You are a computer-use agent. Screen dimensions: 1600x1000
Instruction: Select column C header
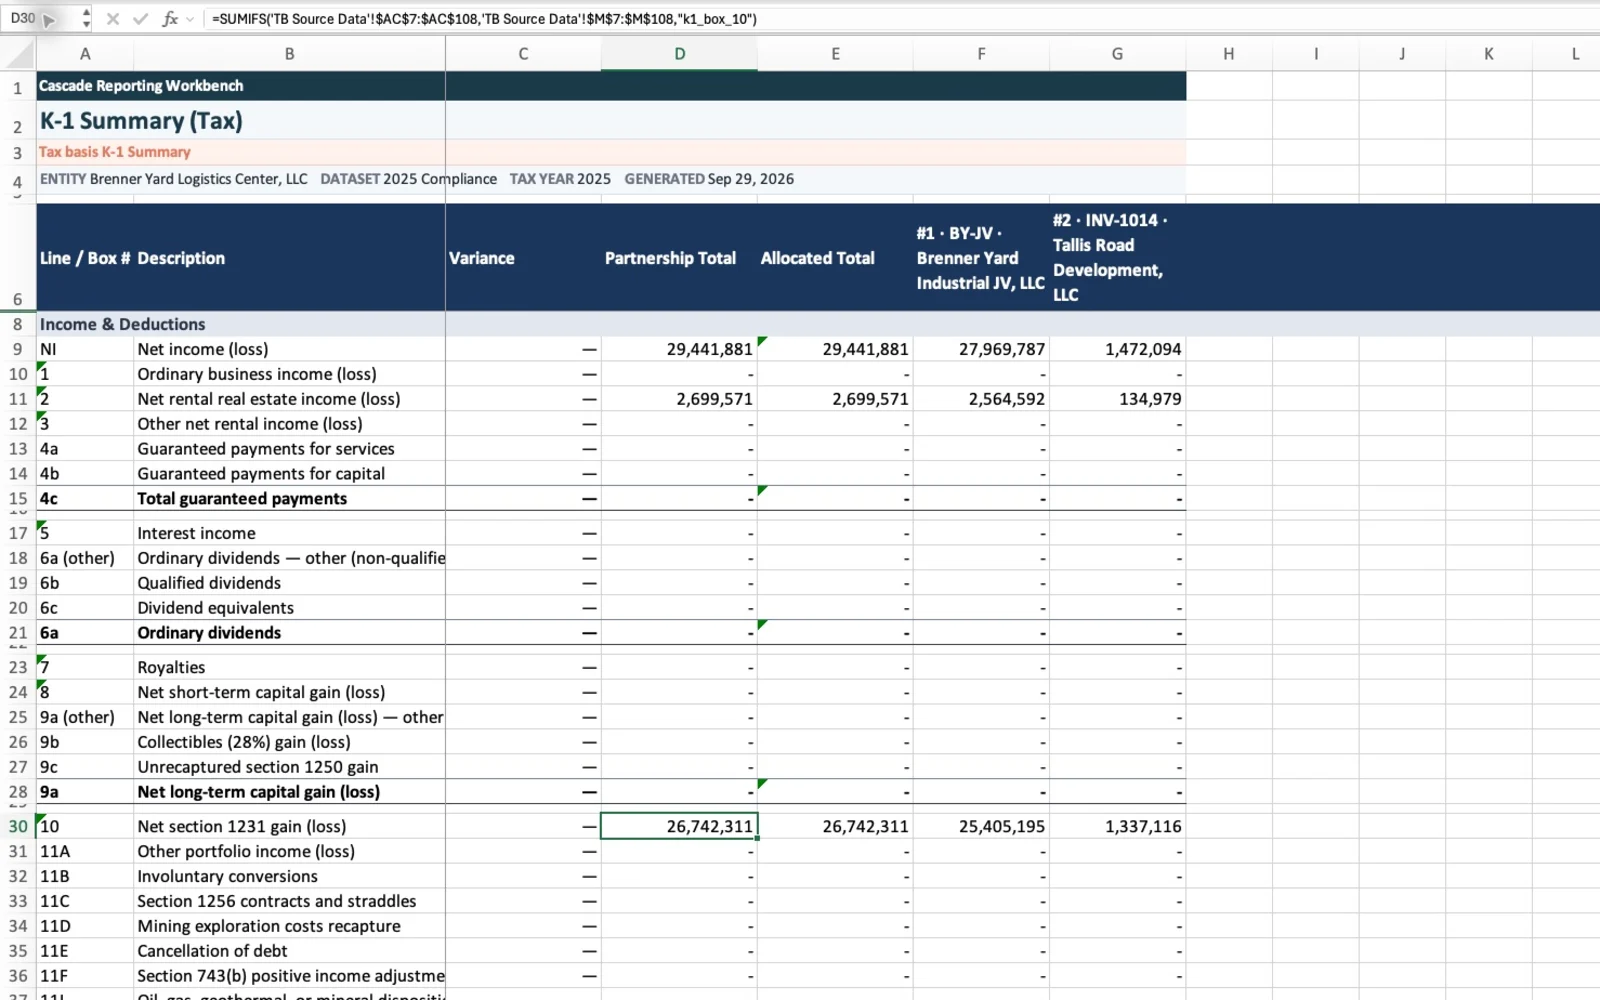523,54
